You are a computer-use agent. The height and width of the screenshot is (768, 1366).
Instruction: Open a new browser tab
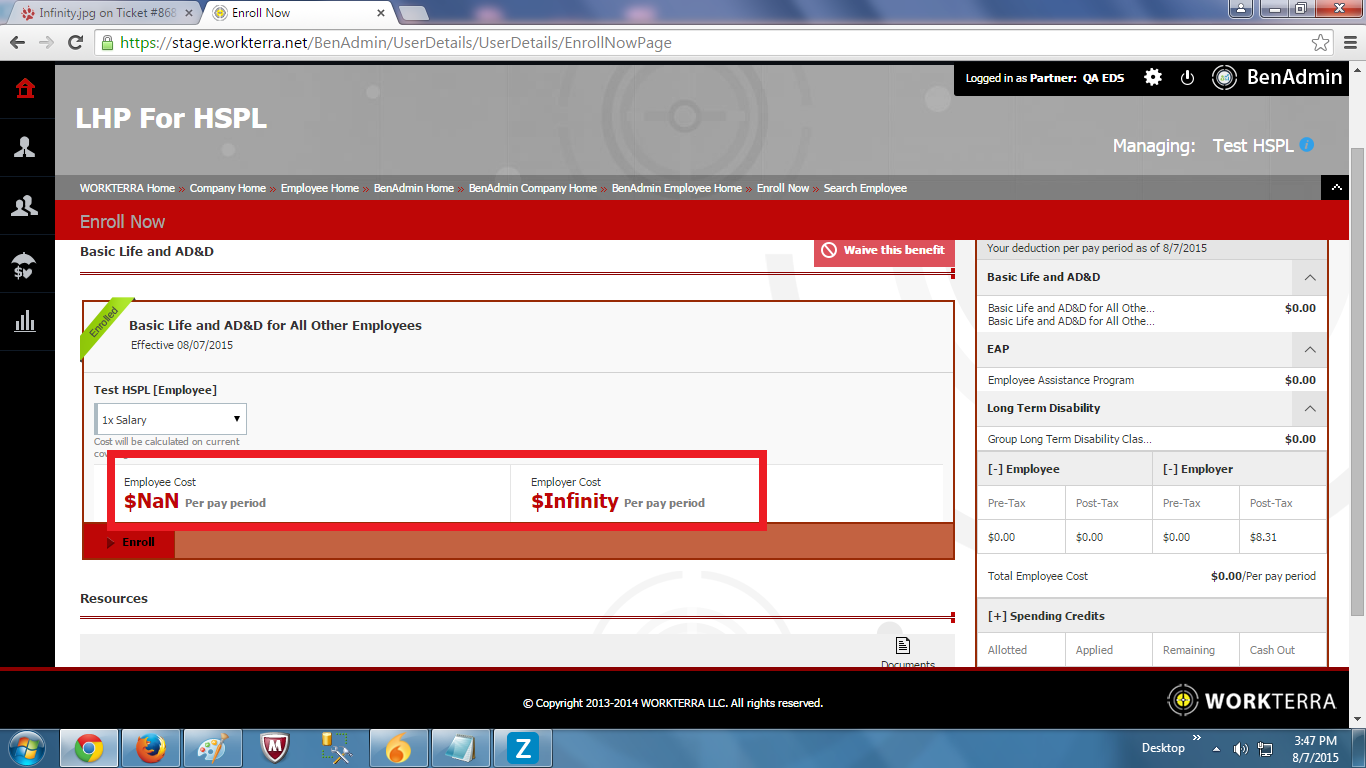413,13
